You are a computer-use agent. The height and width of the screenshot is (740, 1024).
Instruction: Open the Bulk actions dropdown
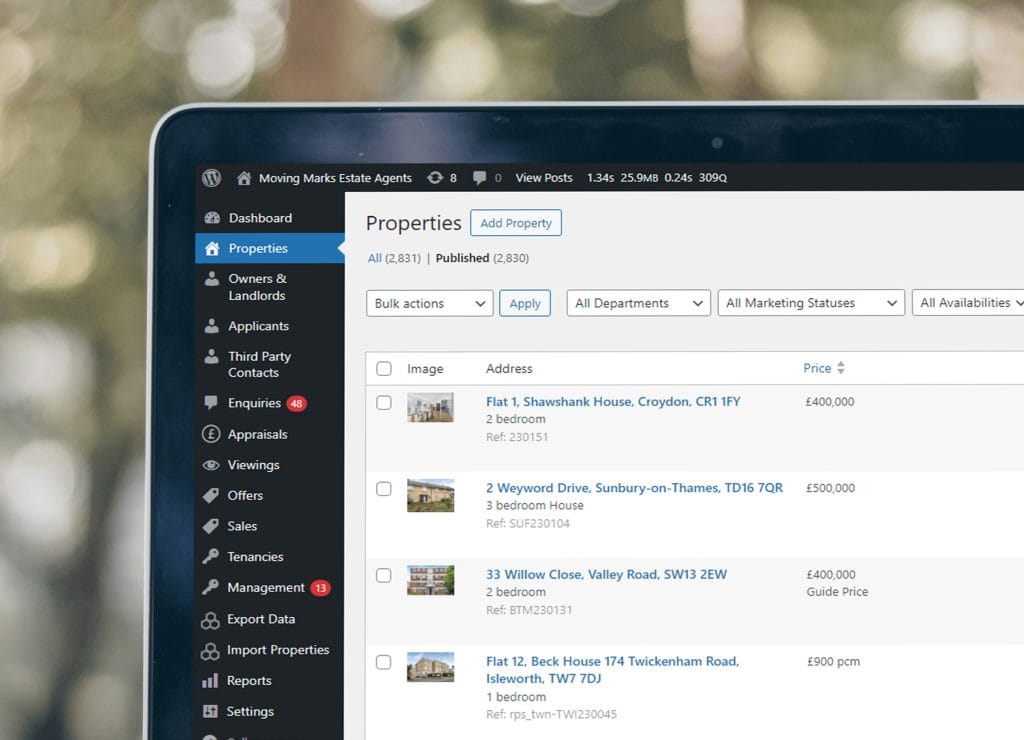(x=430, y=303)
